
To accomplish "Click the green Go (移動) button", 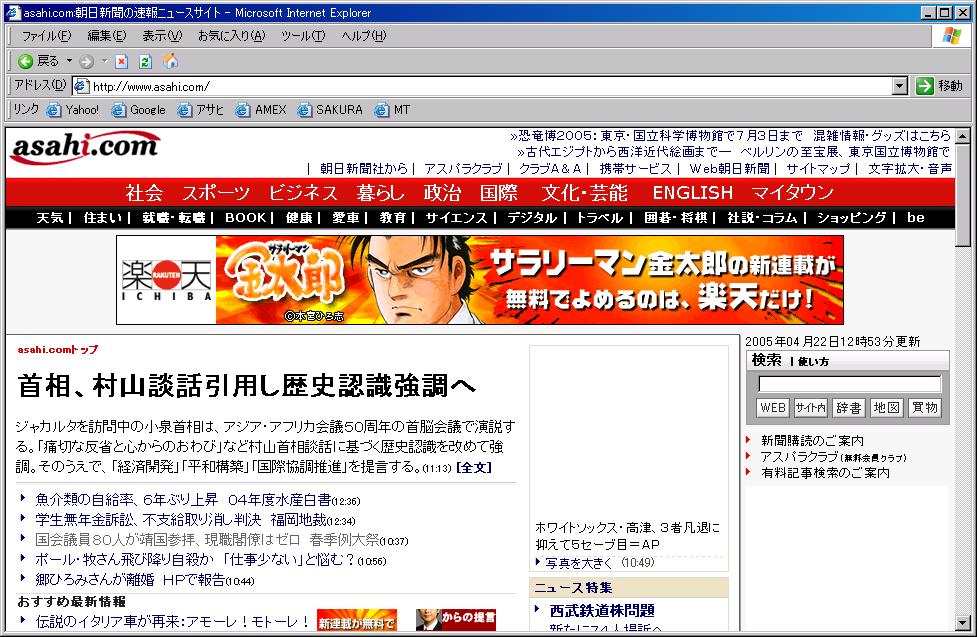I will click(939, 86).
